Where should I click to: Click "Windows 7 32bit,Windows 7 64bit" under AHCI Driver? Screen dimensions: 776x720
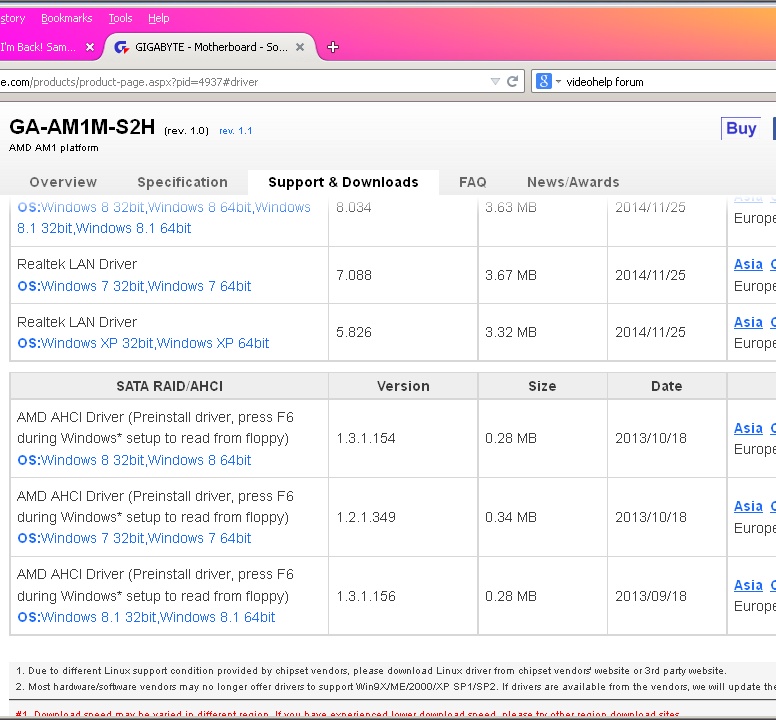146,538
